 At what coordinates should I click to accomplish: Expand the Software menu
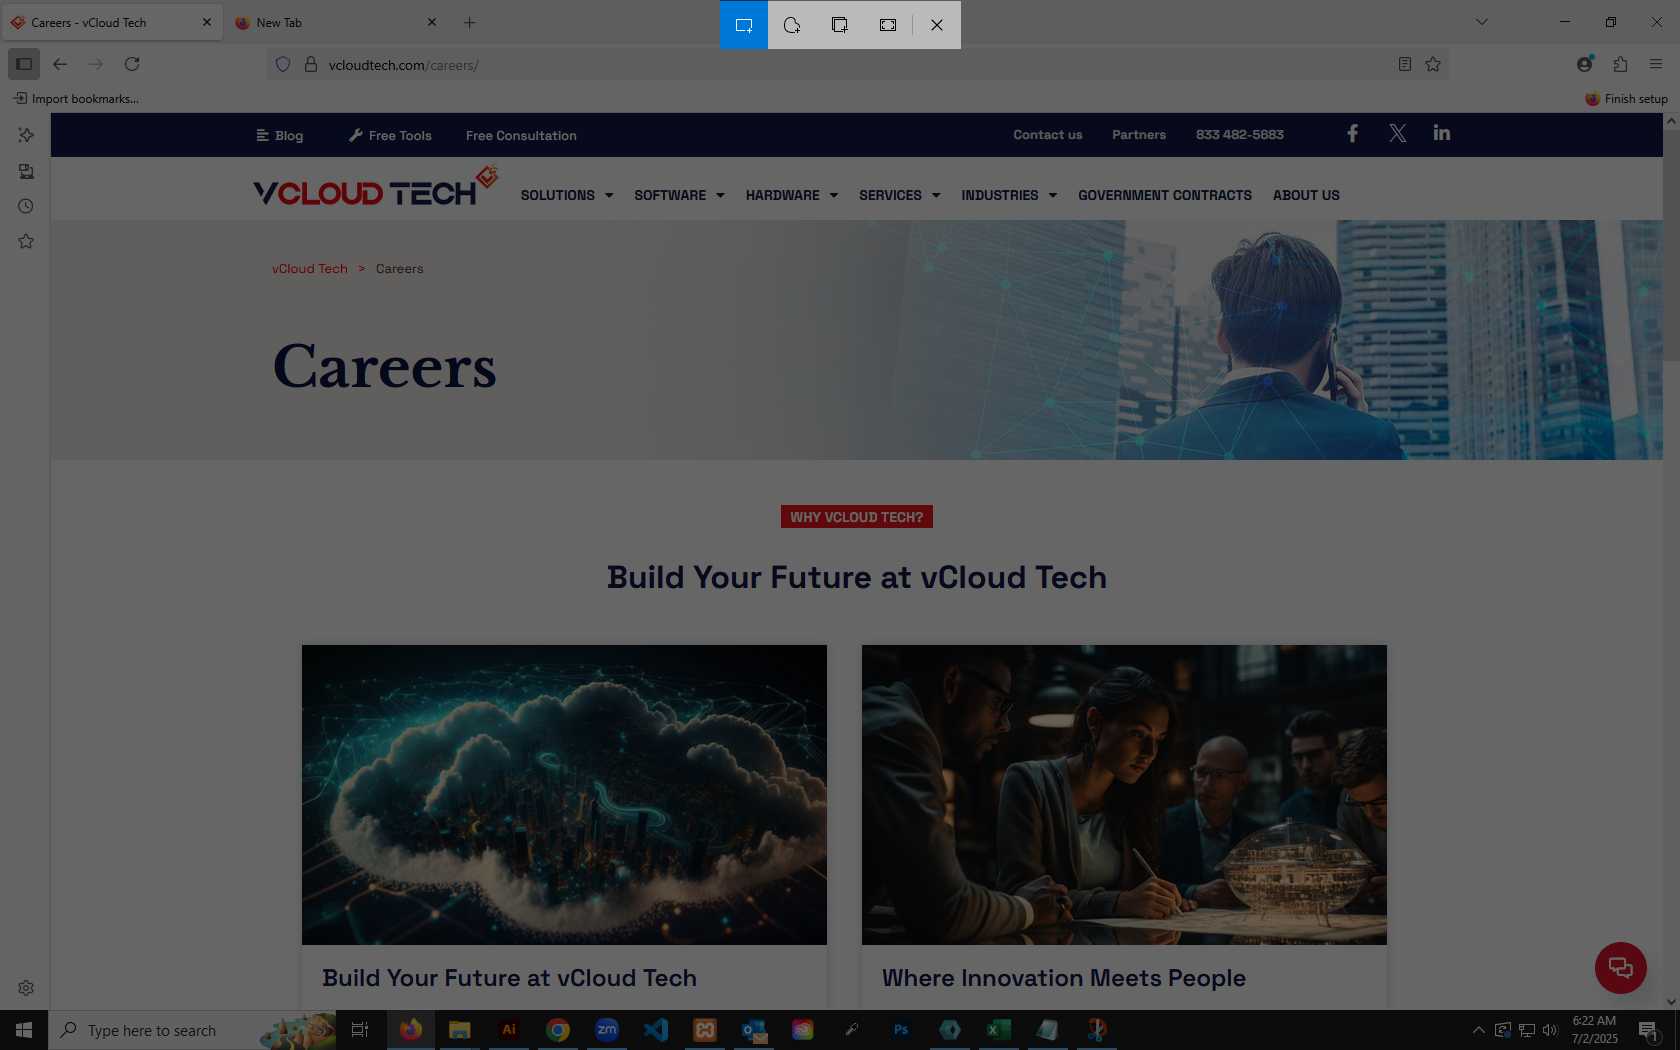tap(679, 195)
